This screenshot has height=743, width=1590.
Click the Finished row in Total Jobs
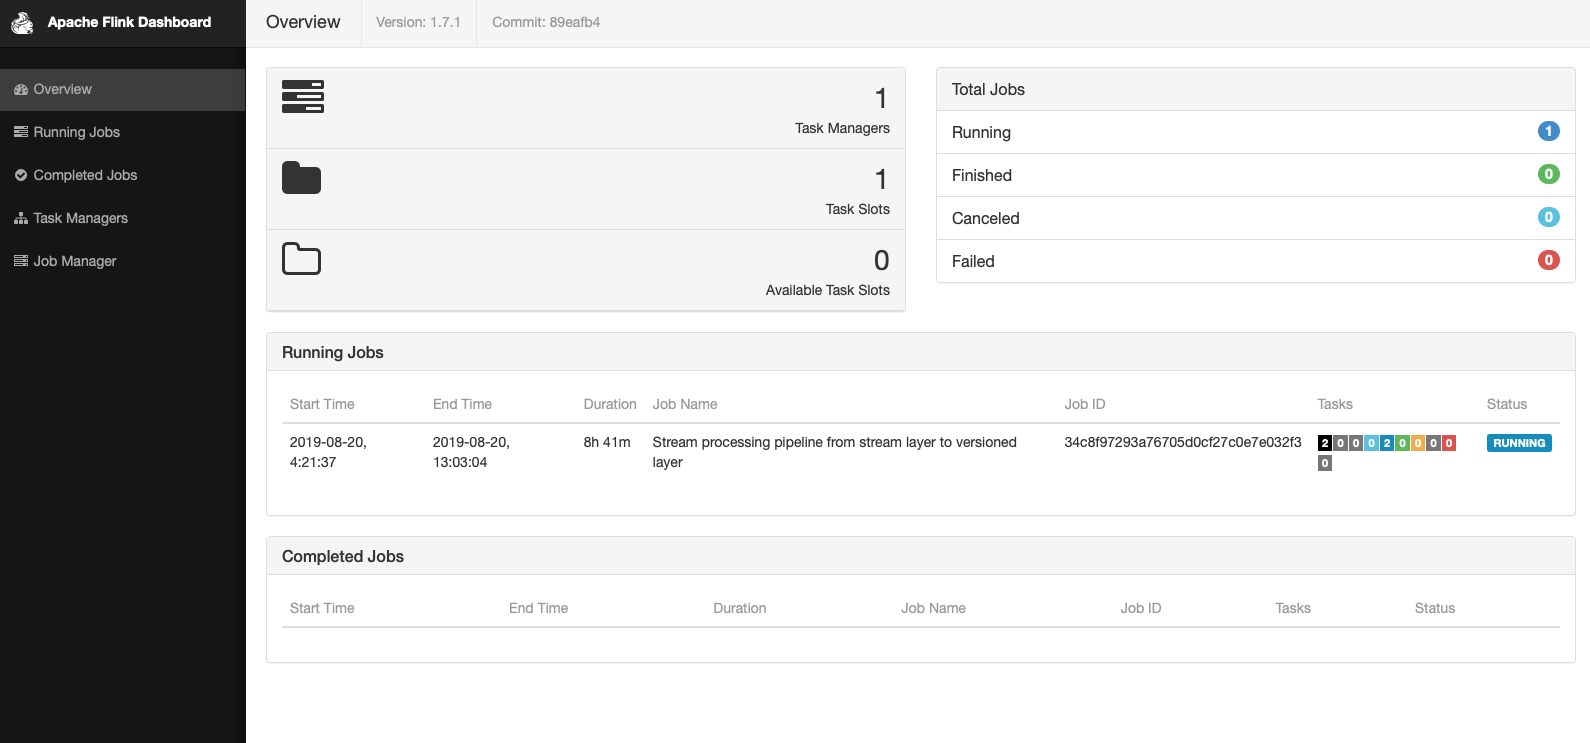tap(1256, 175)
